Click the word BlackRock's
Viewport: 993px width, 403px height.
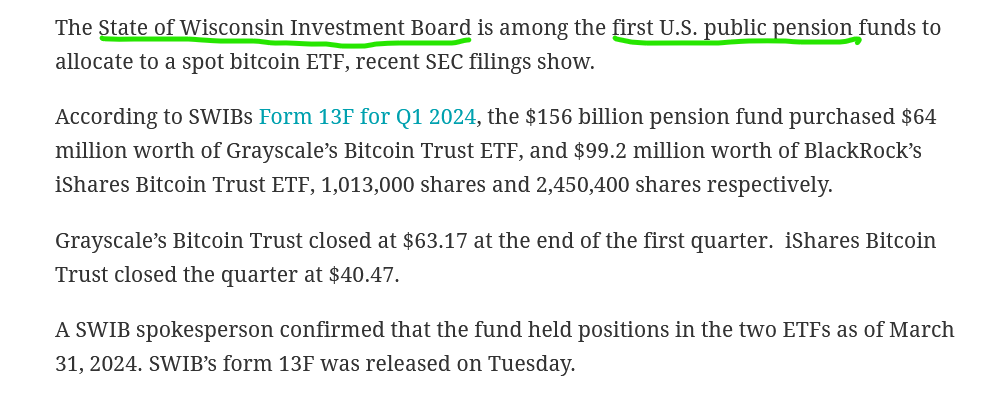coord(863,151)
